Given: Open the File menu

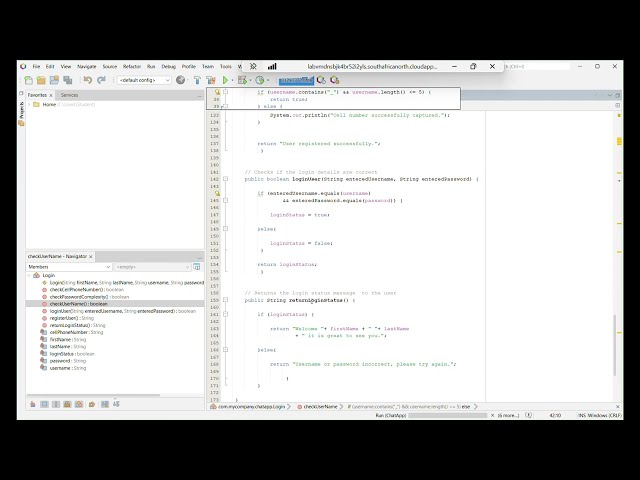Looking at the screenshot, I should (36, 67).
